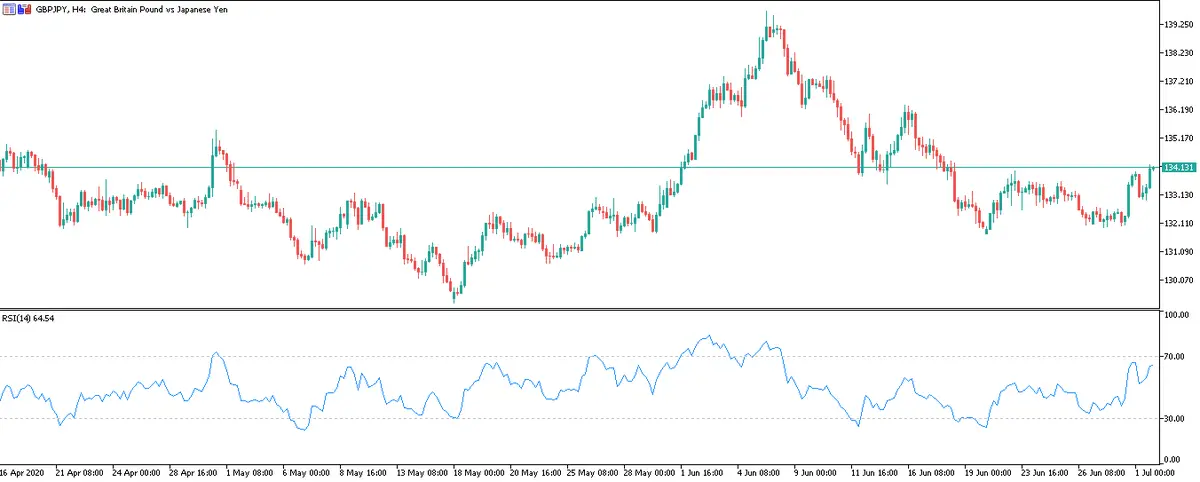Click the 24 Apr 00:00 time label
This screenshot has height=482, width=1200.
[137, 471]
